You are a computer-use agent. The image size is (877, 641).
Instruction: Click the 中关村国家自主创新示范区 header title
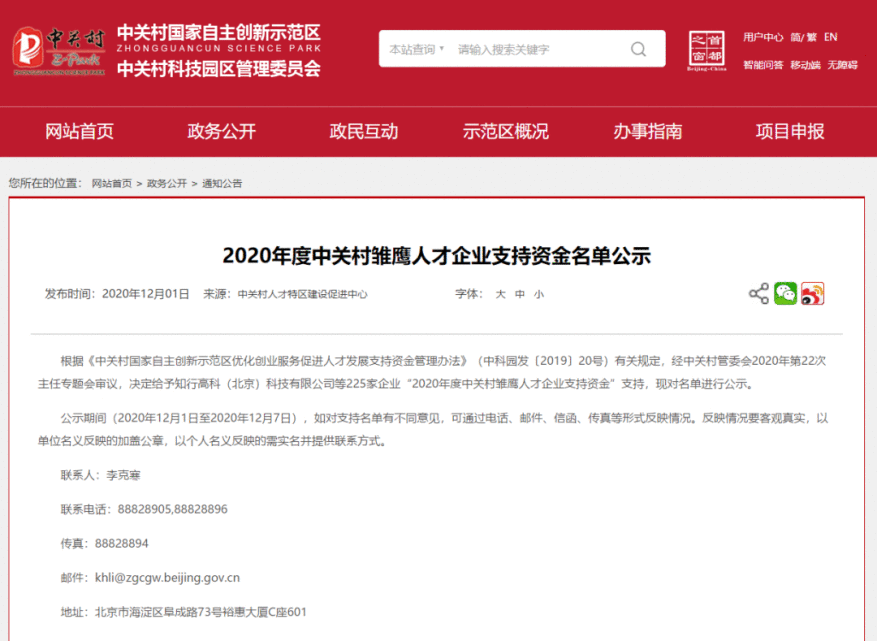click(219, 32)
